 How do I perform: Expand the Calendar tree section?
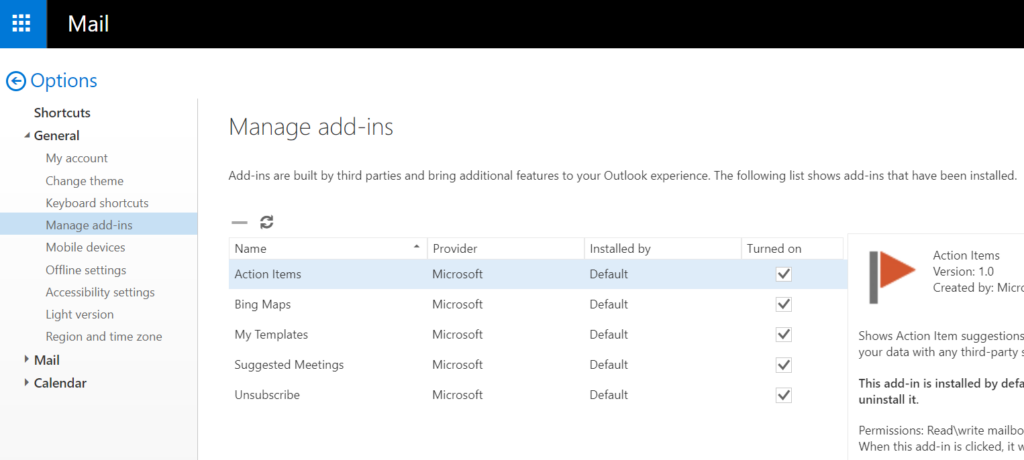(27, 382)
